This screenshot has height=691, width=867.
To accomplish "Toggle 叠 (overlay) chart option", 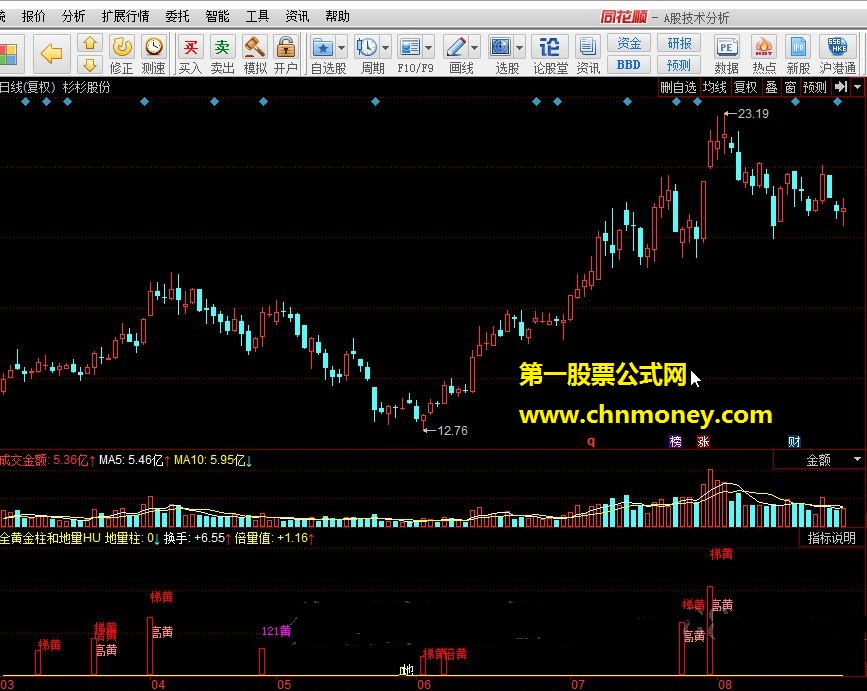I will [x=771, y=87].
